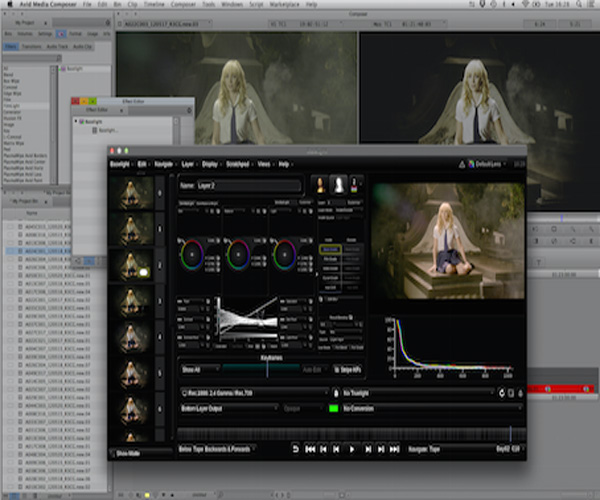Click the undo loop playback icon
The height and width of the screenshot is (500, 600).
pos(295,449)
